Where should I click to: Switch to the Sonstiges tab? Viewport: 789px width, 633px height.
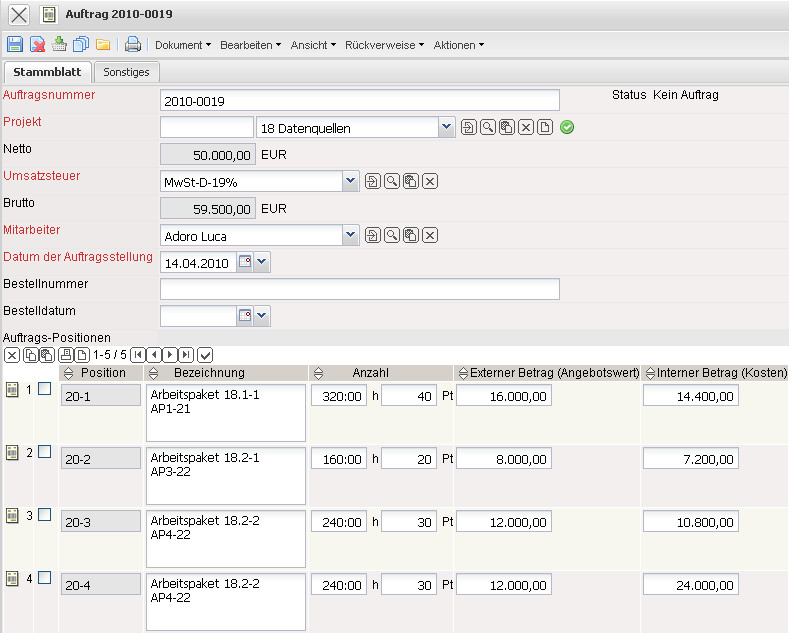coord(127,72)
